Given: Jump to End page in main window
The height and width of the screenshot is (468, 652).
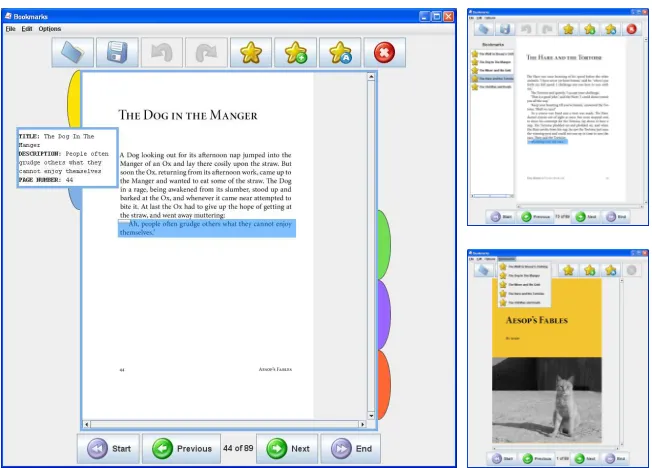Looking at the screenshot, I should tap(351, 448).
